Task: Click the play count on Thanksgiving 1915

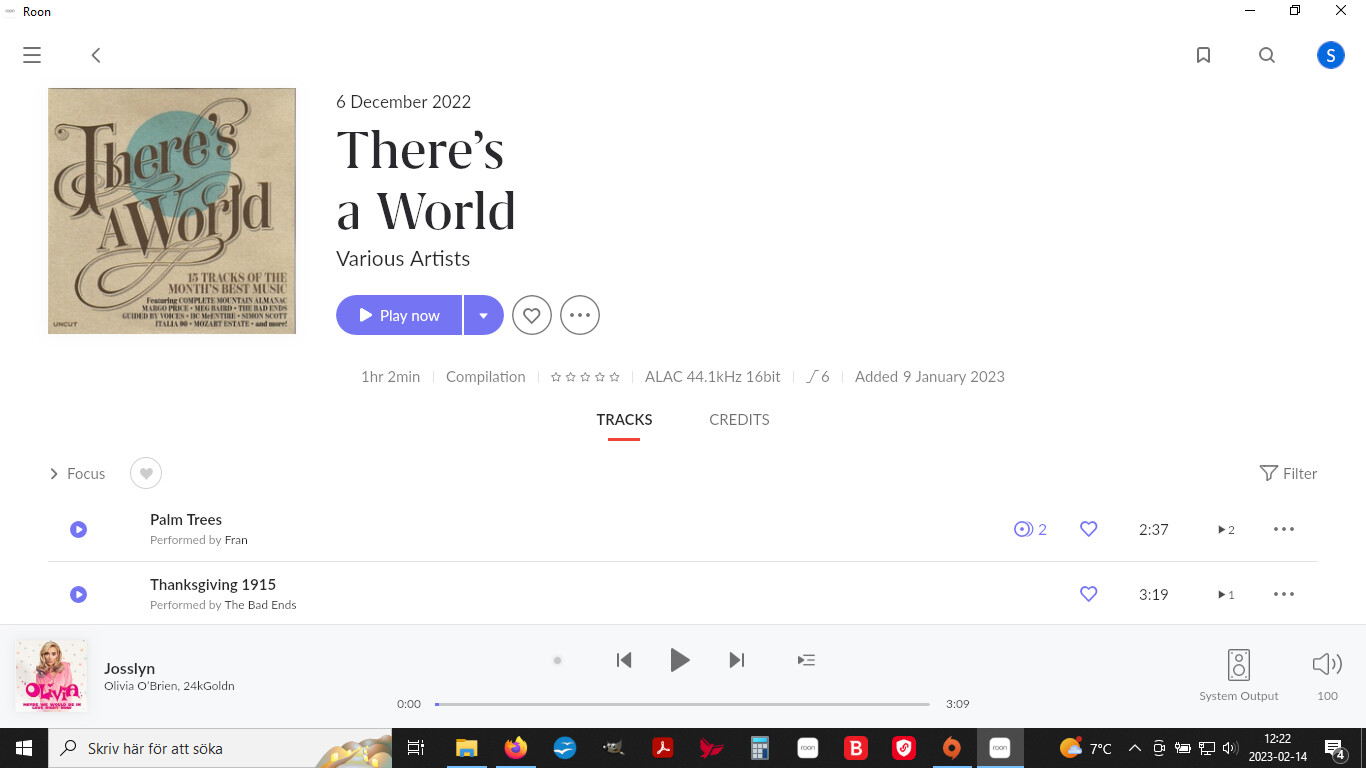Action: pos(1226,594)
